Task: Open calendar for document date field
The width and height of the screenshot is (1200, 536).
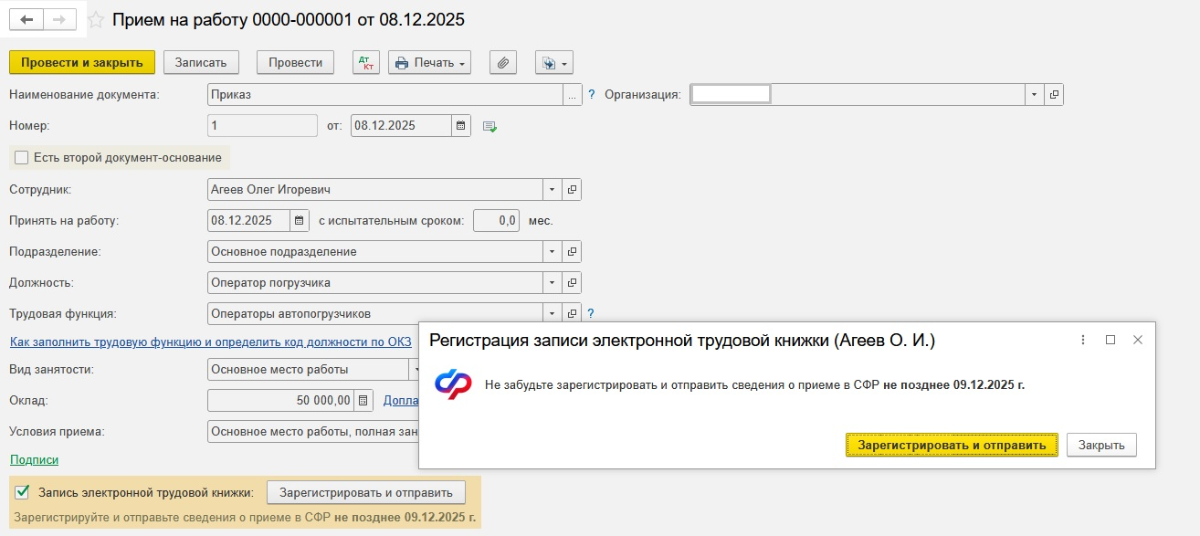Action: tap(461, 126)
